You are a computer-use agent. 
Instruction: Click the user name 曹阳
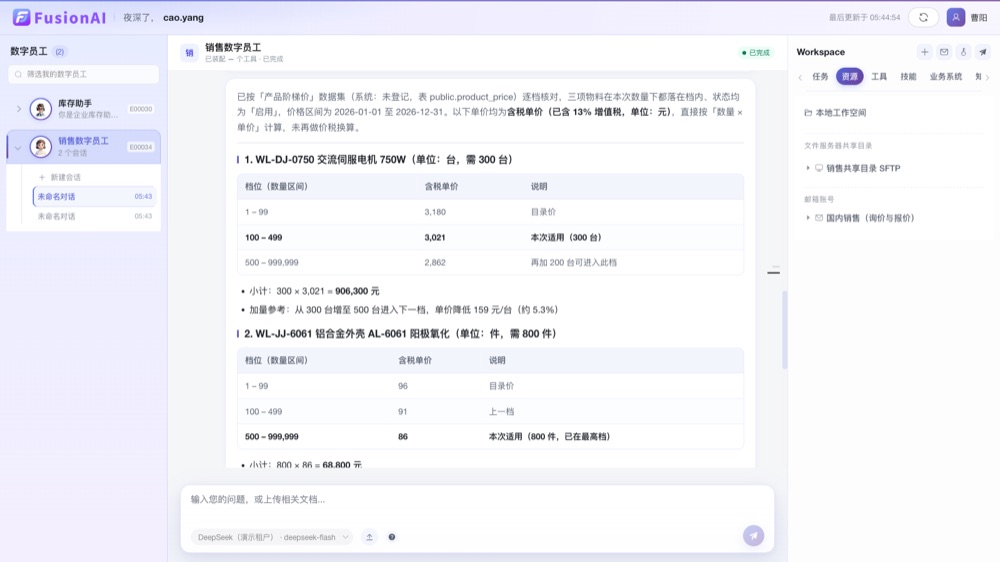tap(979, 18)
